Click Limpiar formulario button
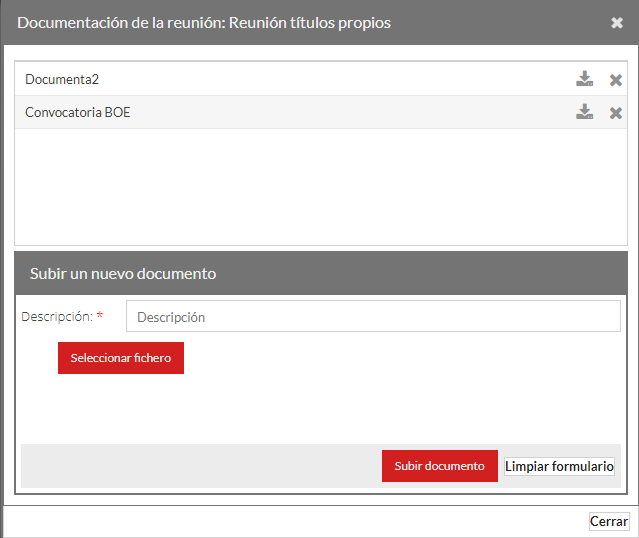 click(x=559, y=466)
